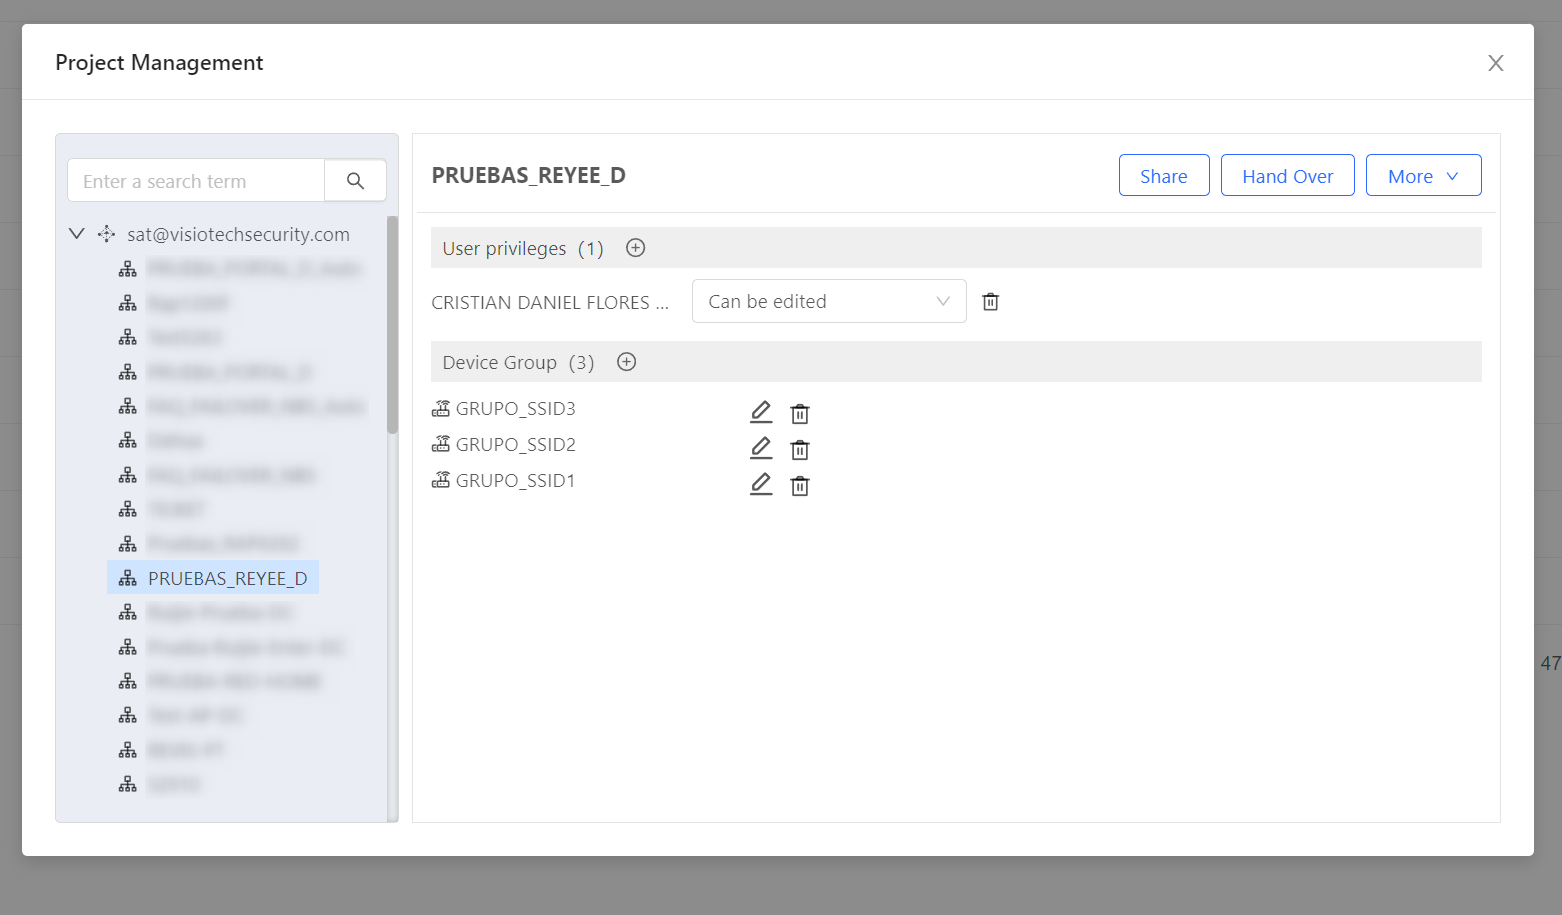The image size is (1562, 915).
Task: Select sat@visiotechsecurity.com root node
Action: click(238, 234)
